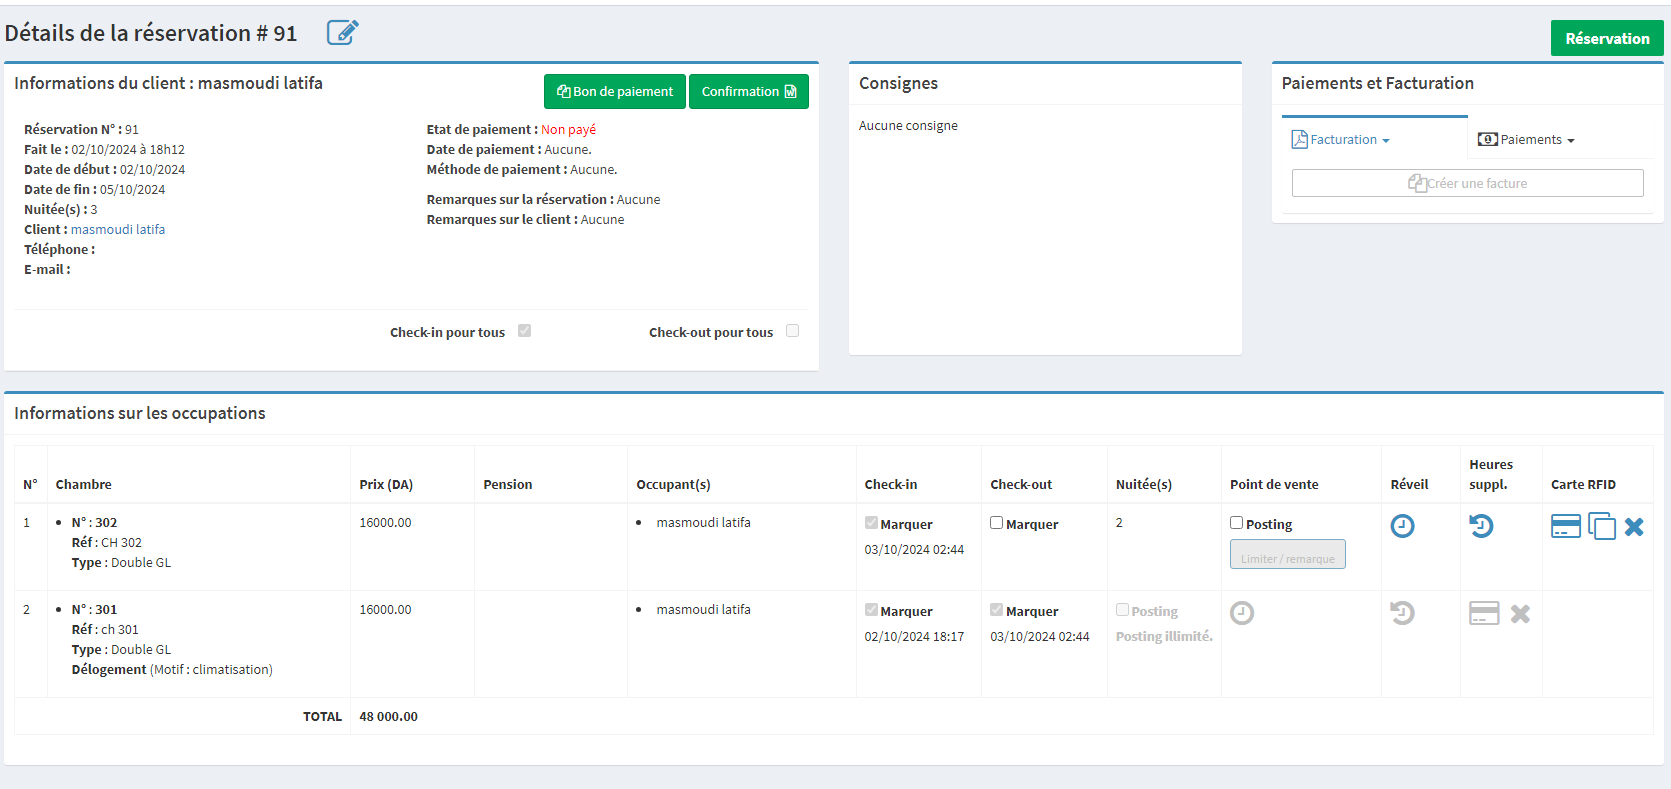Viewport: 1671px width, 789px height.
Task: Click the edit reservation pencil icon
Action: pos(342,33)
